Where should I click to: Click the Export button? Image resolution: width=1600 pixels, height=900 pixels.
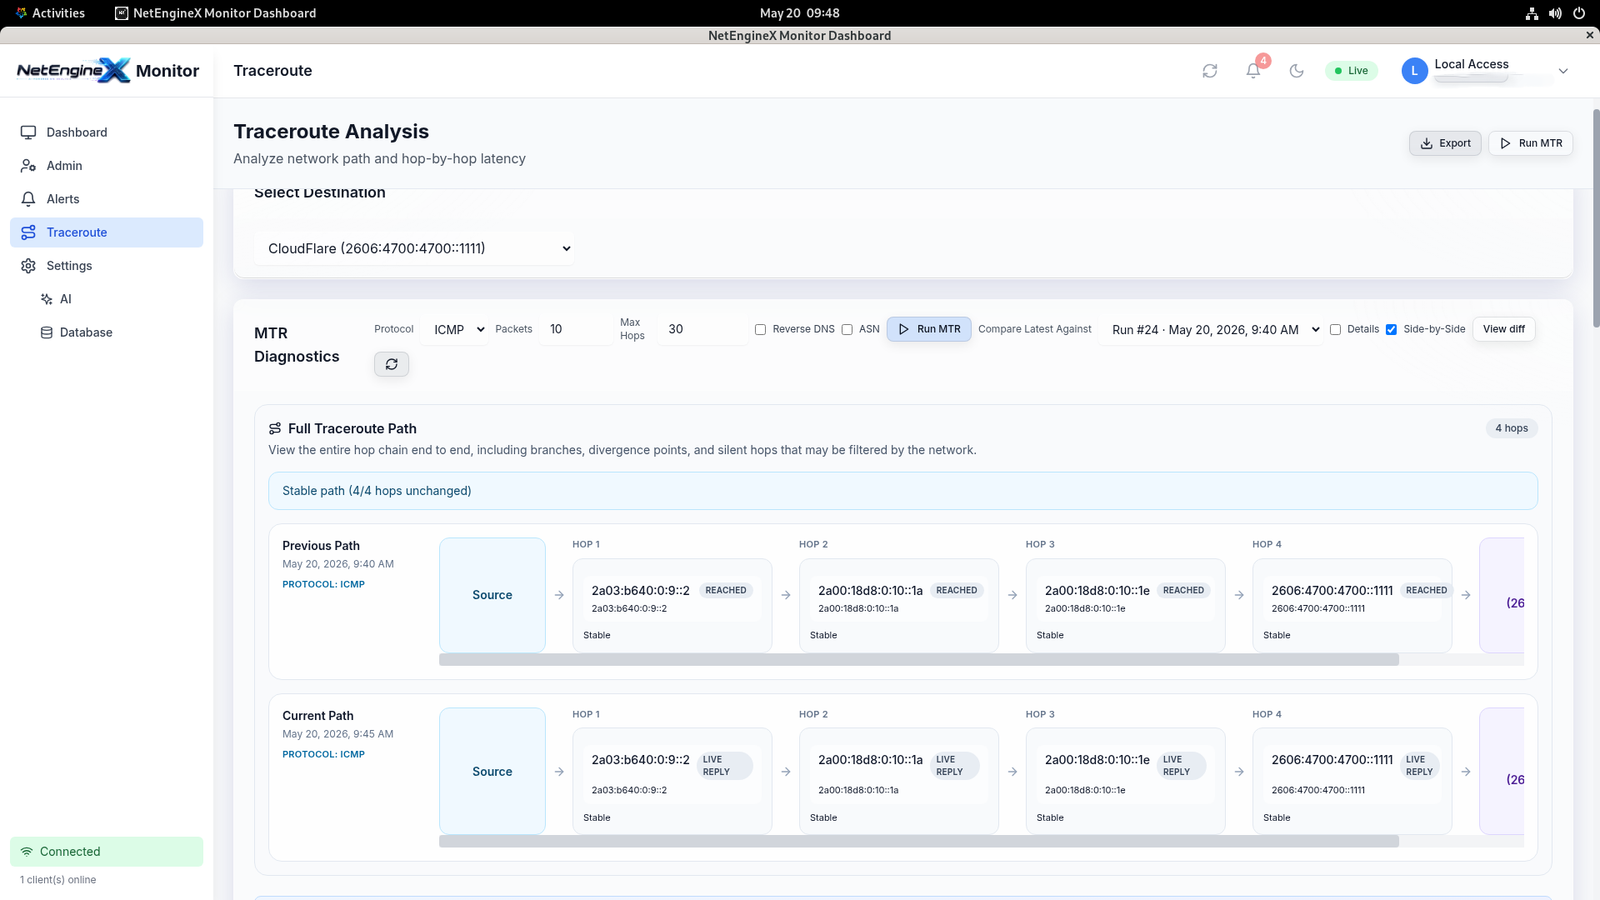[1445, 143]
